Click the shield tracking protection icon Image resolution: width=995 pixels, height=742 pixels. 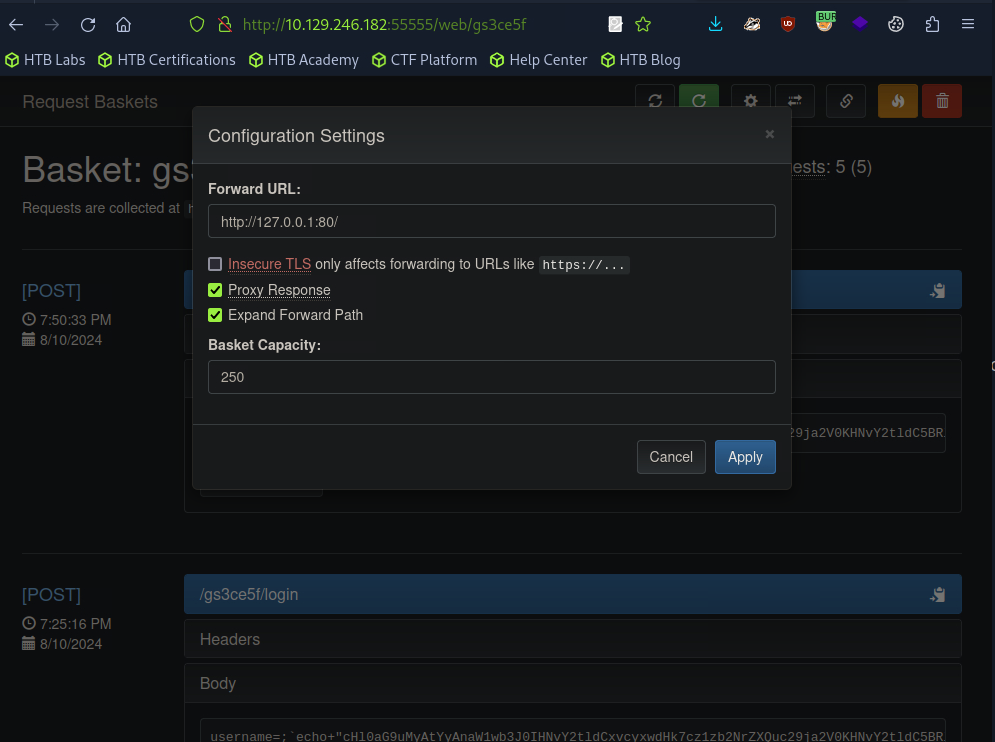(197, 25)
